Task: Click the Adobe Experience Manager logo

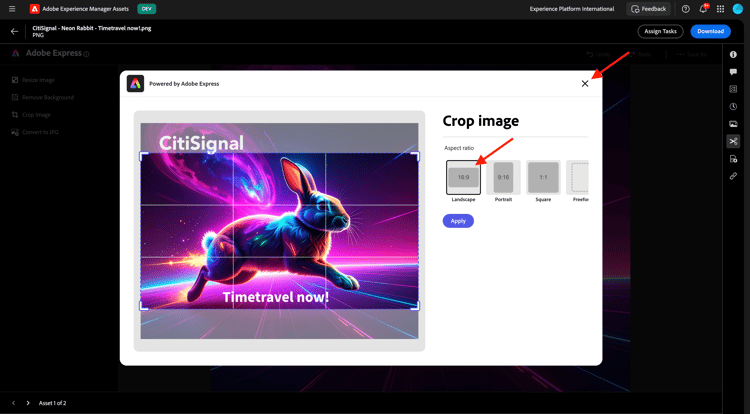Action: (34, 9)
